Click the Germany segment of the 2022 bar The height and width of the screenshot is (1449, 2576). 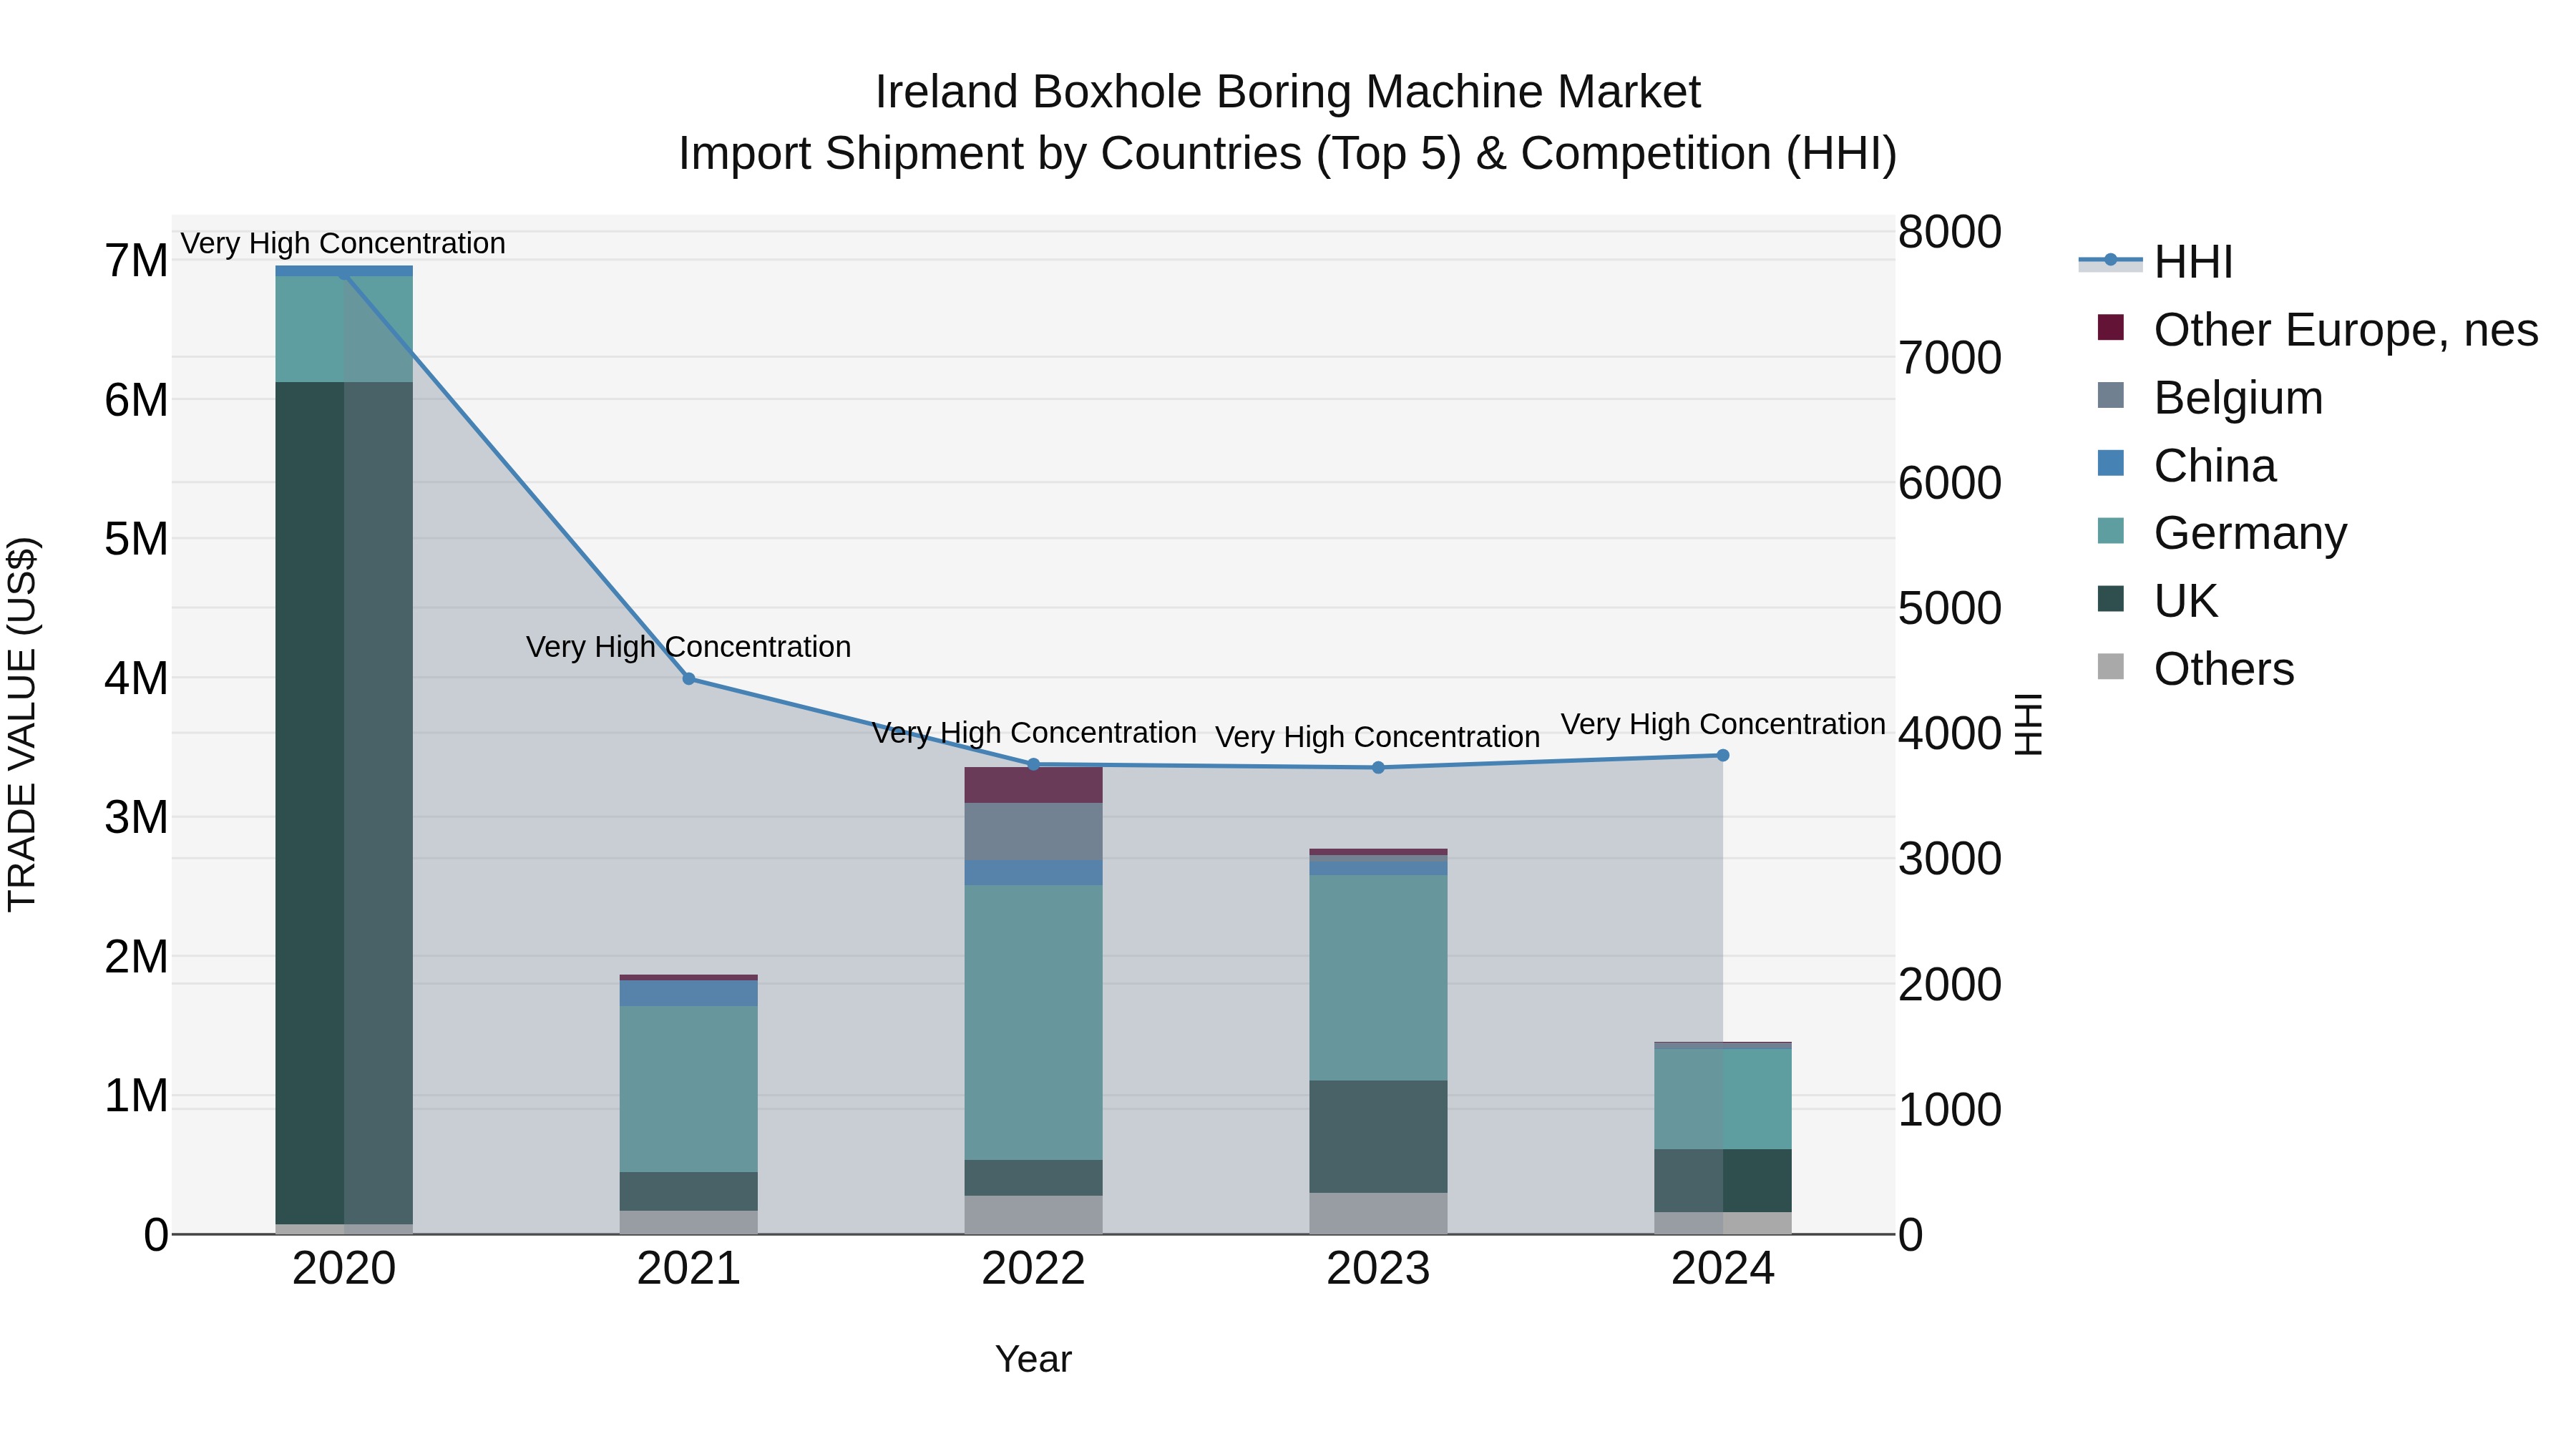pos(1034,1022)
